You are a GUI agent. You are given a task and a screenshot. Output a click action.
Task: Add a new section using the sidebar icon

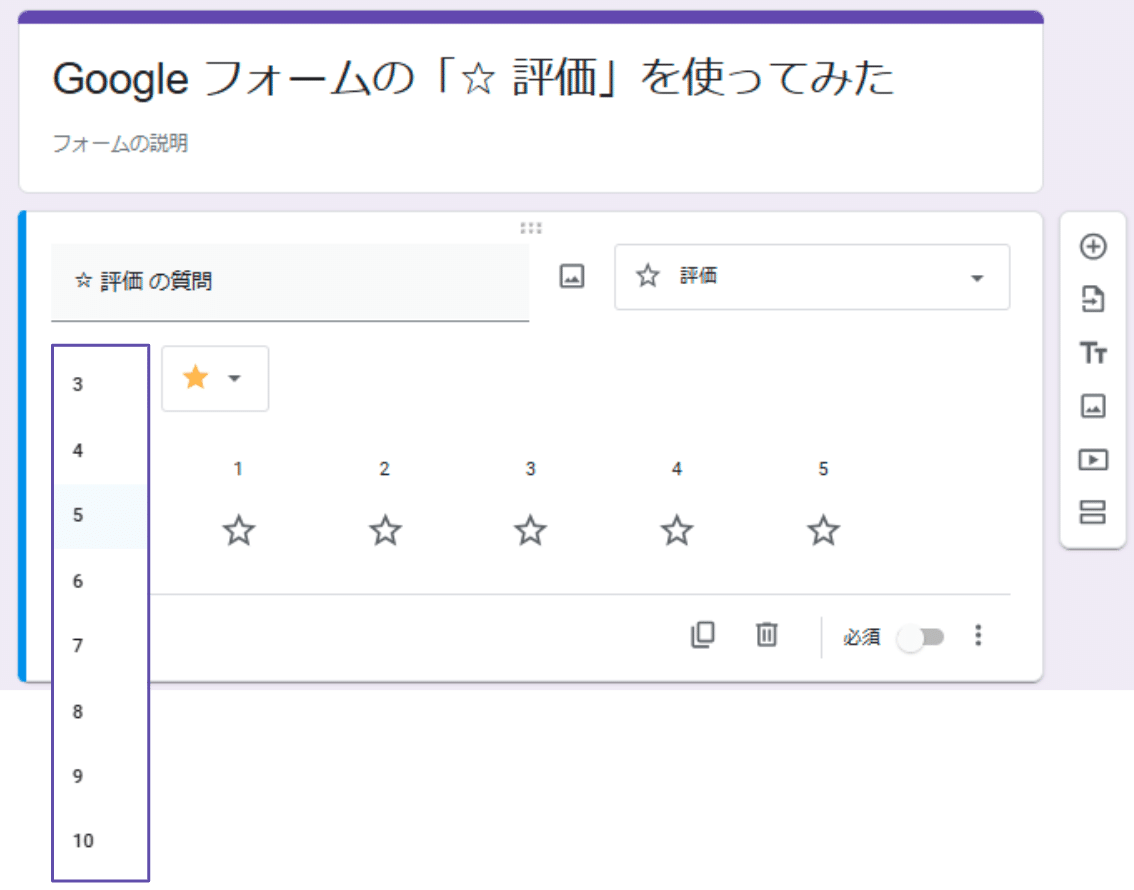[1094, 512]
